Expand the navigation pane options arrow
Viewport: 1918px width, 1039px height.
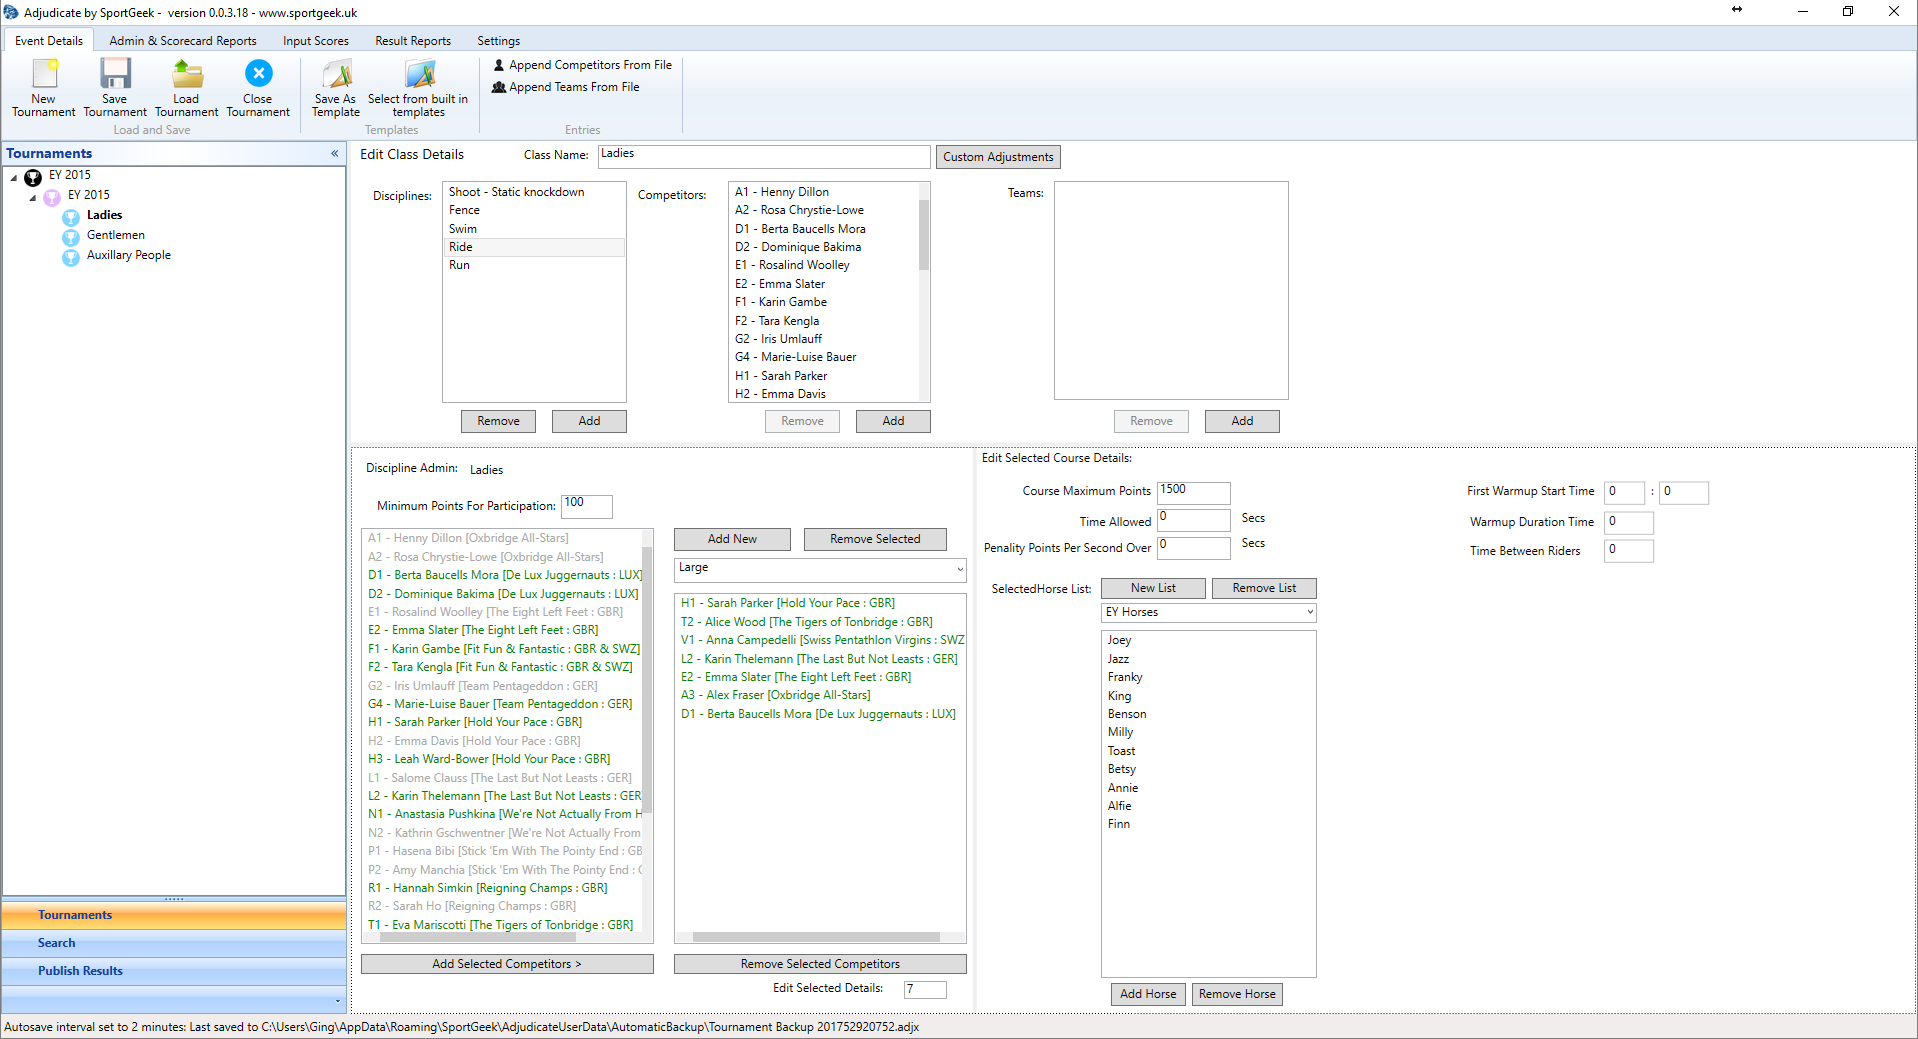pos(337,1000)
